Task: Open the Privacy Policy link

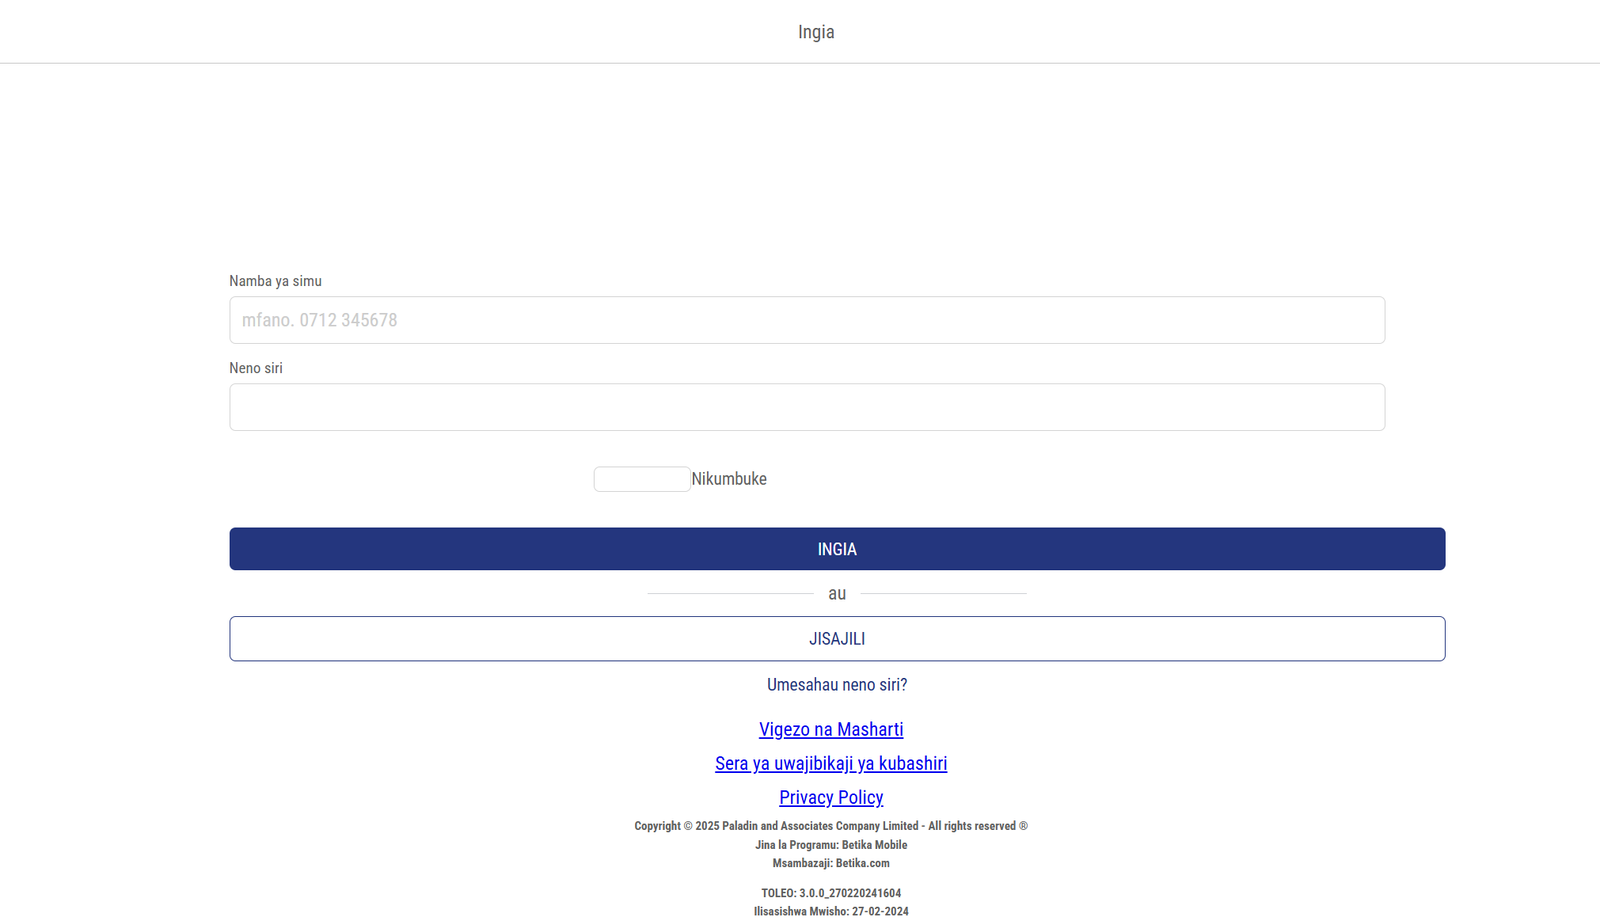Action: point(831,798)
